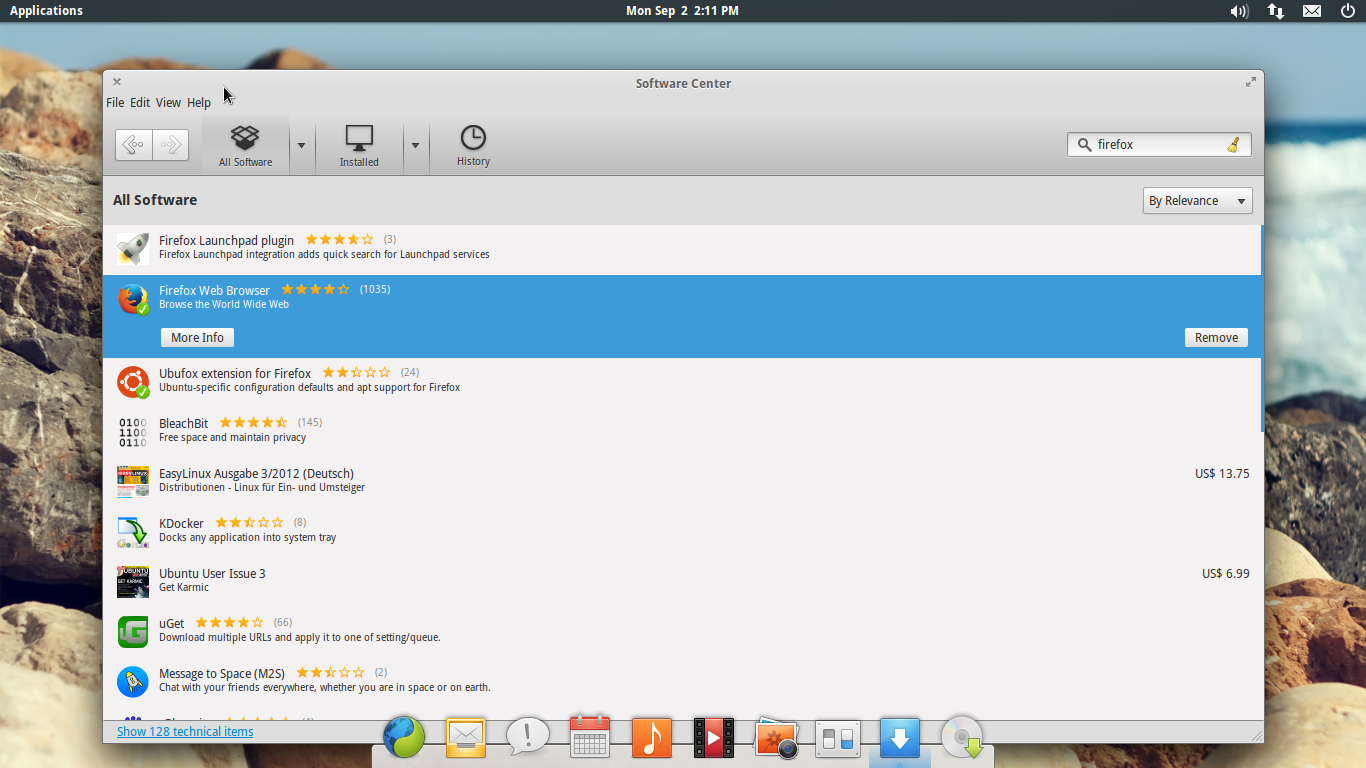Maximize the Software Center window
The width and height of the screenshot is (1366, 768).
tap(1250, 82)
